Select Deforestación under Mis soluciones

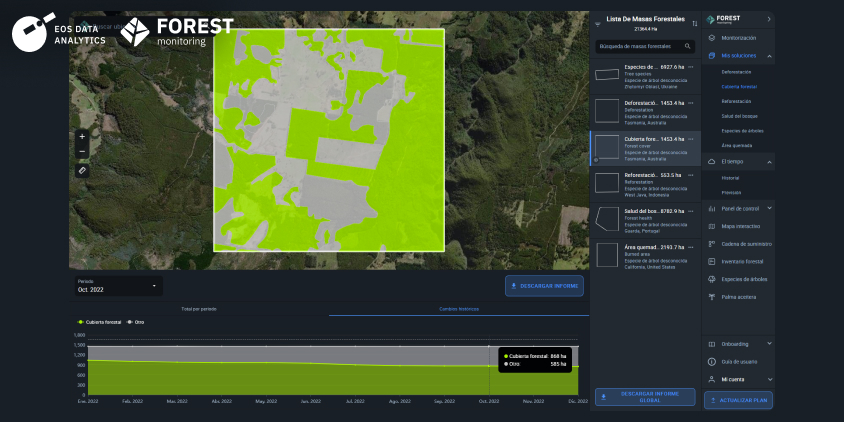point(736,72)
